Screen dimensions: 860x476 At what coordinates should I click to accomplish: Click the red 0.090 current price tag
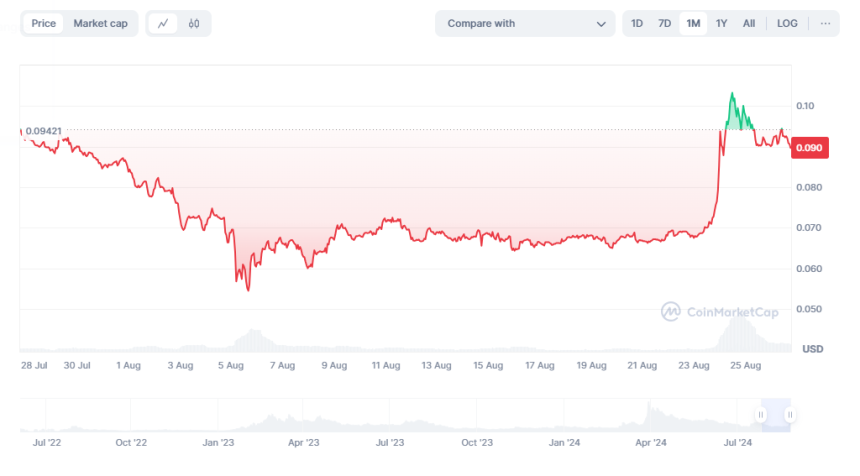(808, 148)
